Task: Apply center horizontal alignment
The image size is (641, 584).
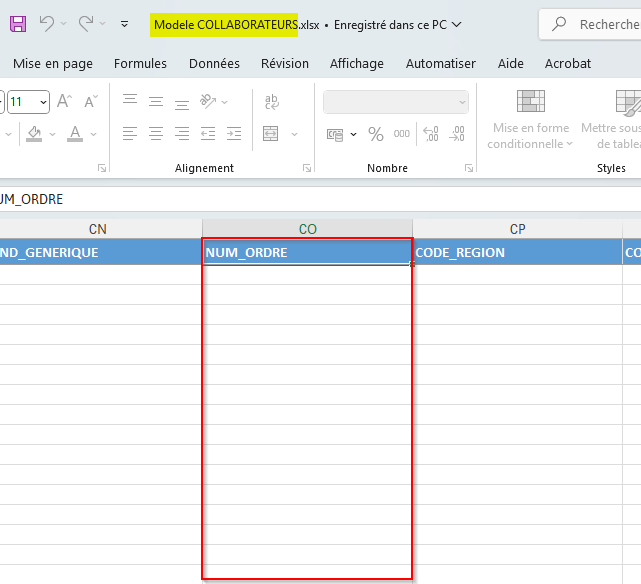Action: click(x=156, y=134)
